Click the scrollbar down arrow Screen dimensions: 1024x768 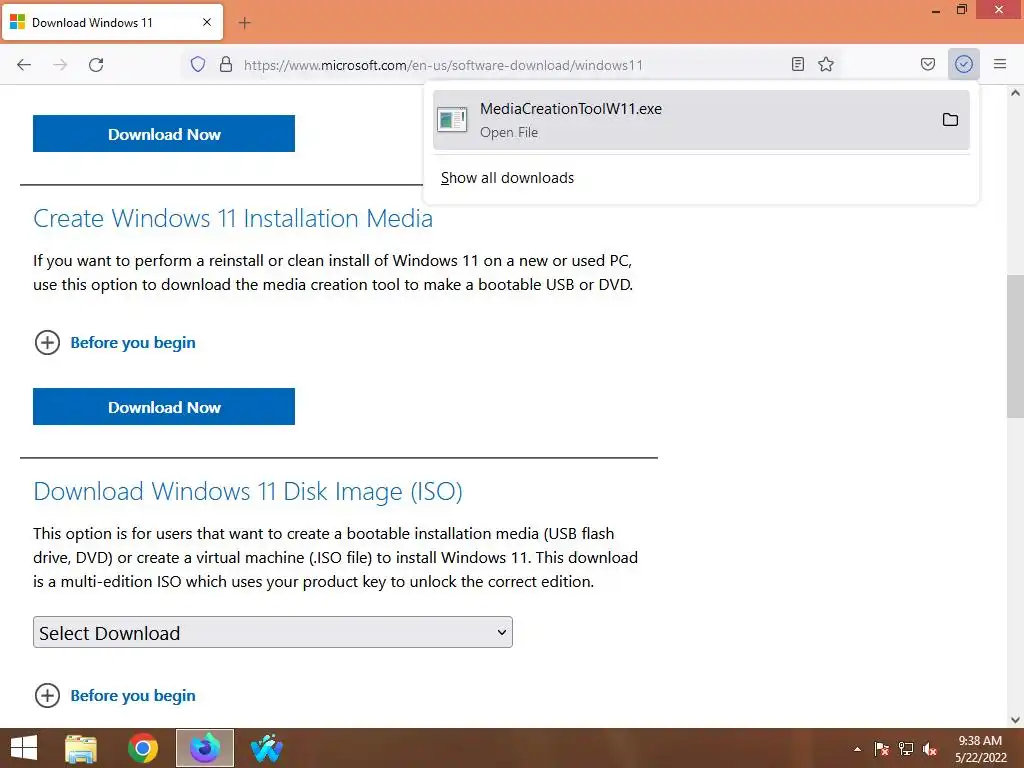[x=1015, y=720]
